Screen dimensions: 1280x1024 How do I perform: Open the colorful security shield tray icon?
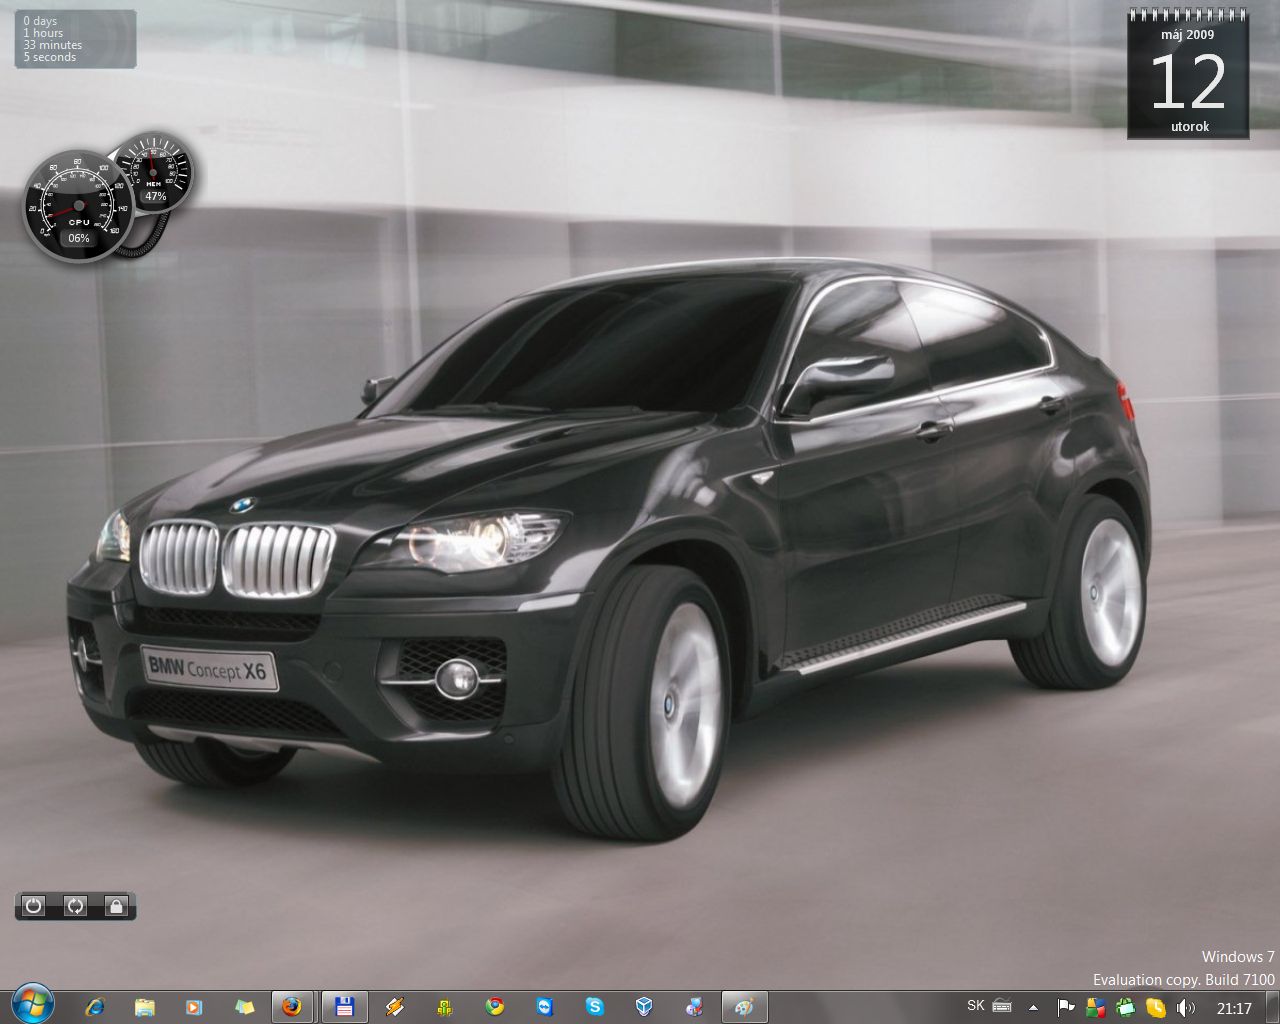(1096, 1008)
